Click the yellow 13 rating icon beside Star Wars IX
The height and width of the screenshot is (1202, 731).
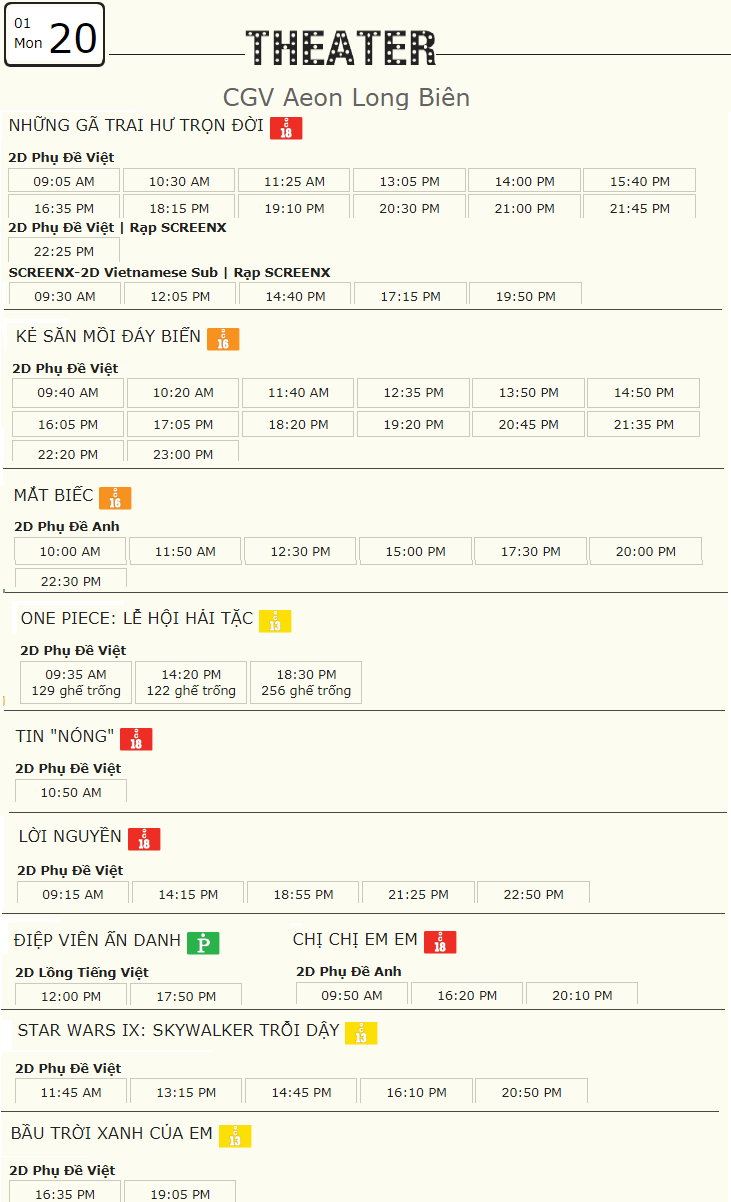click(x=361, y=1033)
